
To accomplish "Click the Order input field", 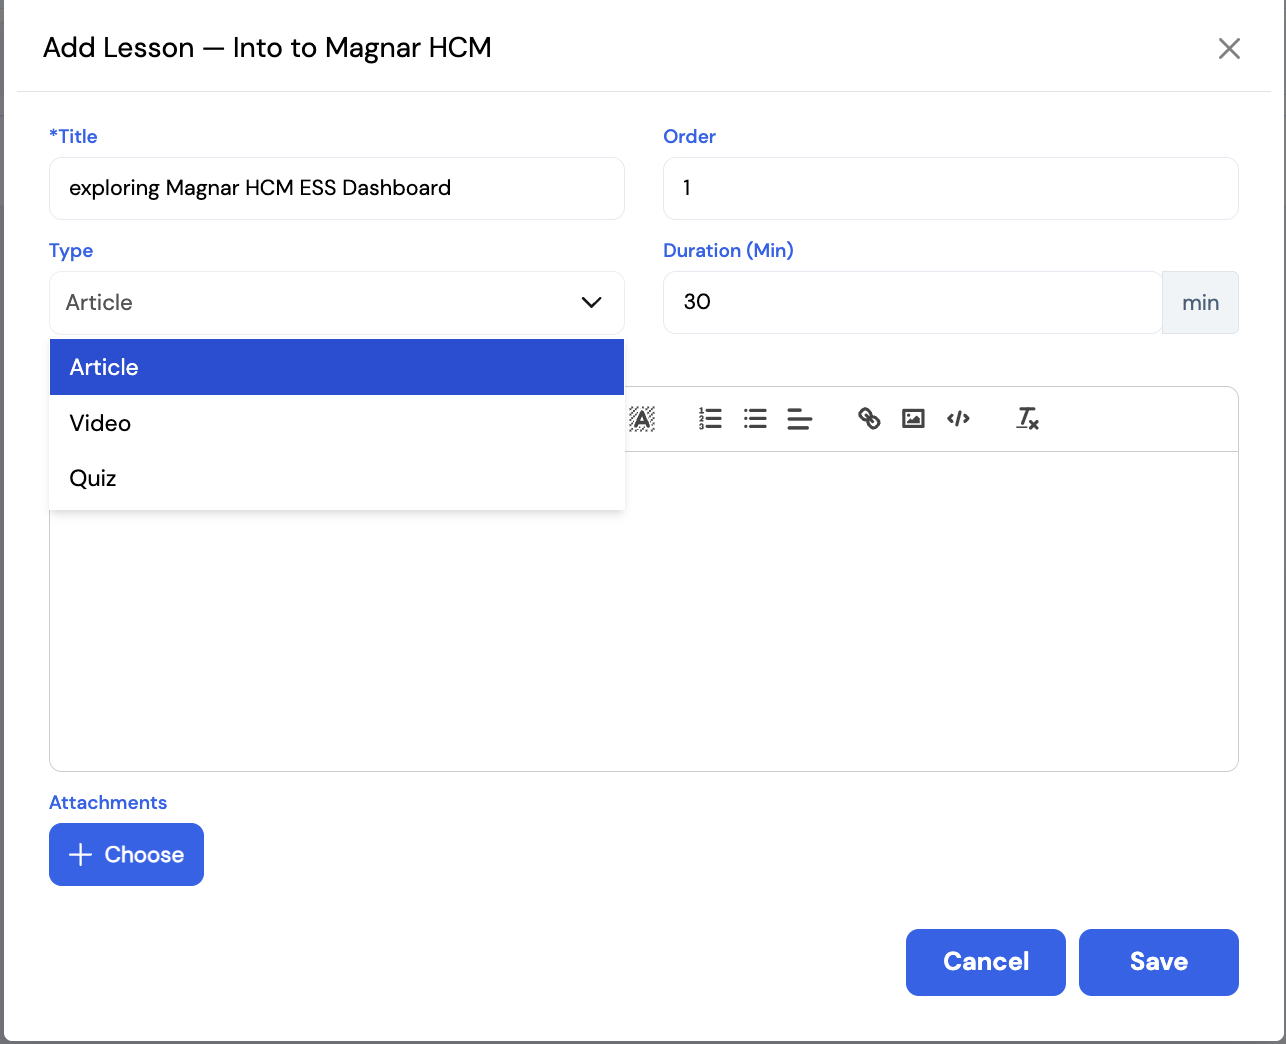I will [951, 188].
